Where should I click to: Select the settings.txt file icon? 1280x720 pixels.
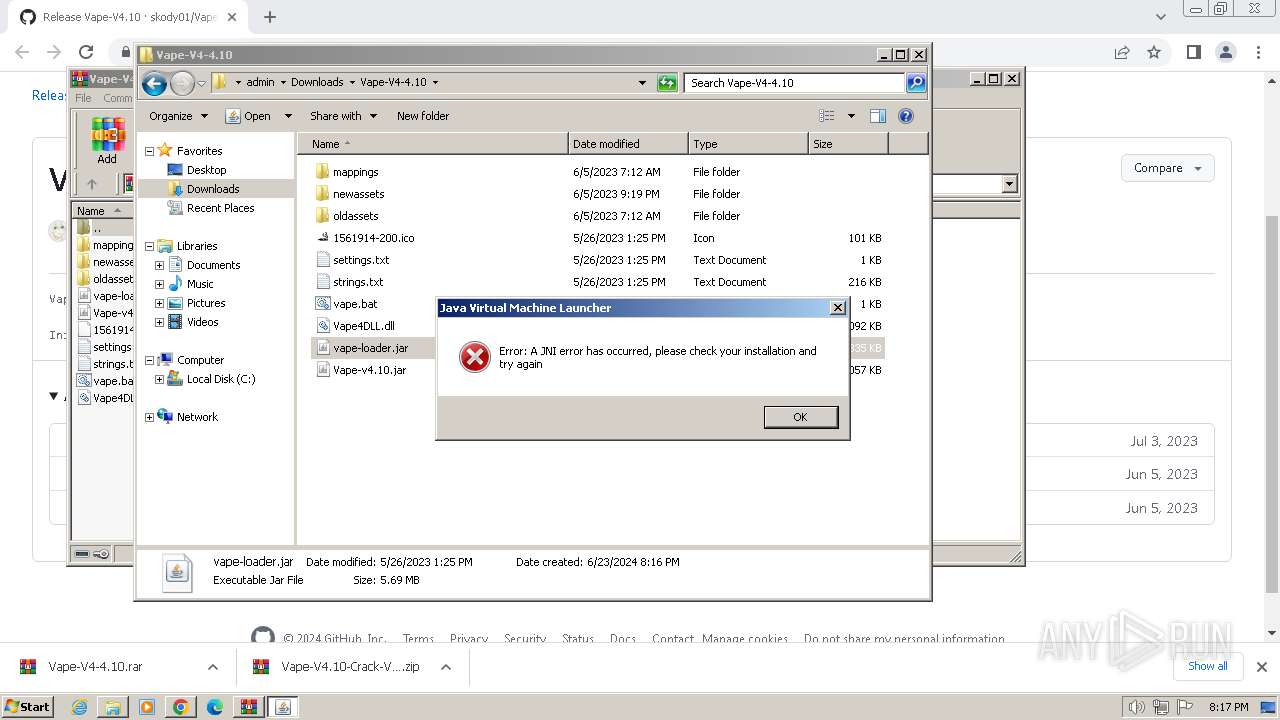tap(322, 260)
